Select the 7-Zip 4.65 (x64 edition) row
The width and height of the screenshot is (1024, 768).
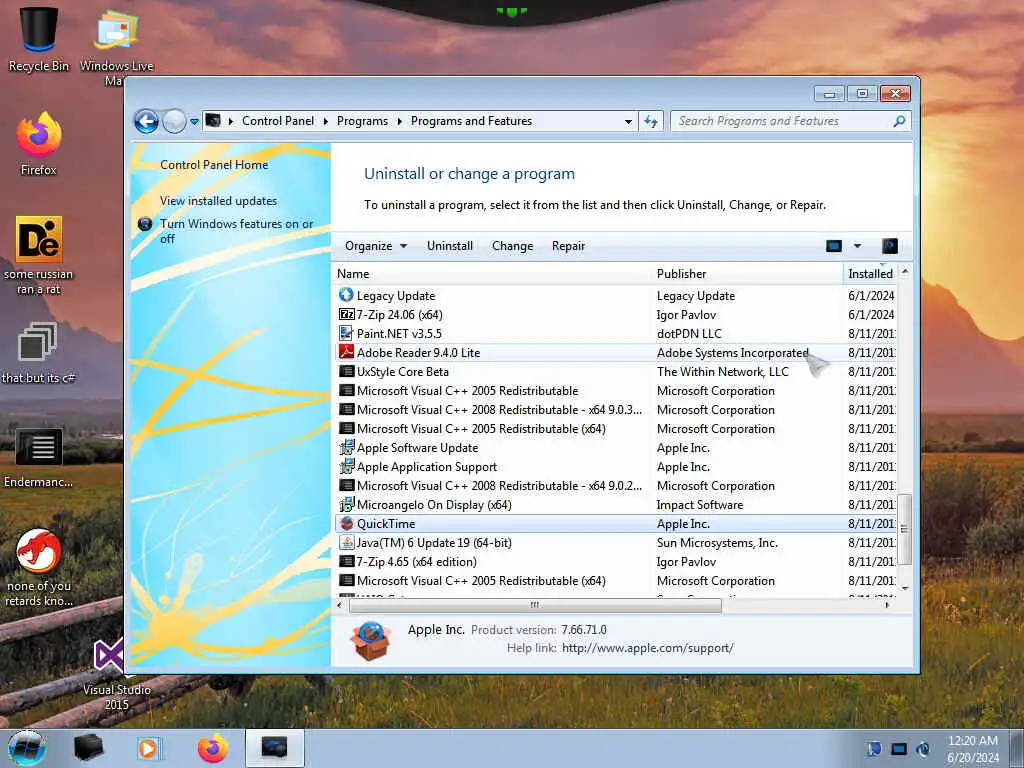616,562
